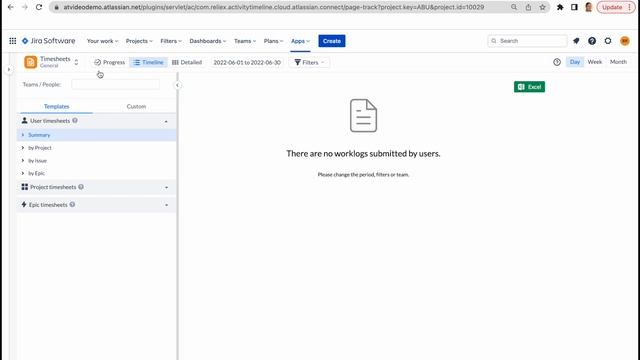This screenshot has height=360, width=640.
Task: Expand the Epic timesheets section
Action: pos(166,205)
